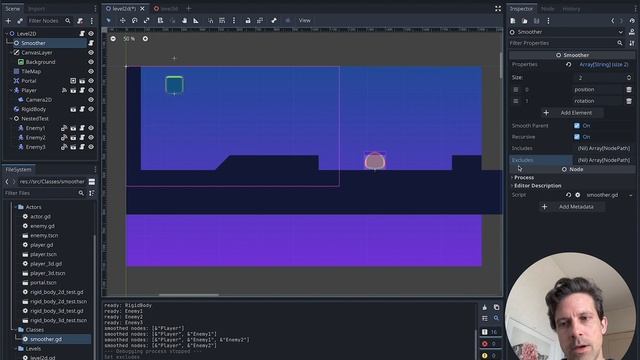Click the create new resource icon in Inspector
This screenshot has width=640, height=360.
[513, 21]
